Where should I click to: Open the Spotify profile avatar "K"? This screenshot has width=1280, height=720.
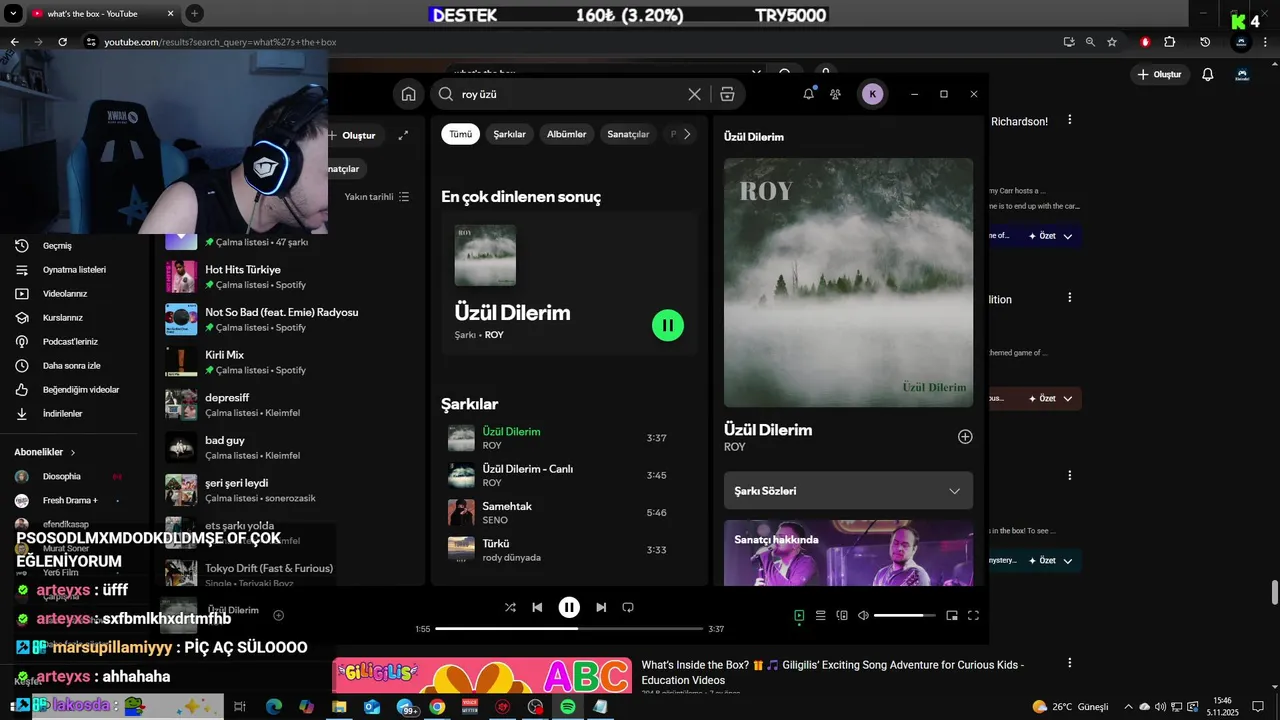click(x=872, y=94)
